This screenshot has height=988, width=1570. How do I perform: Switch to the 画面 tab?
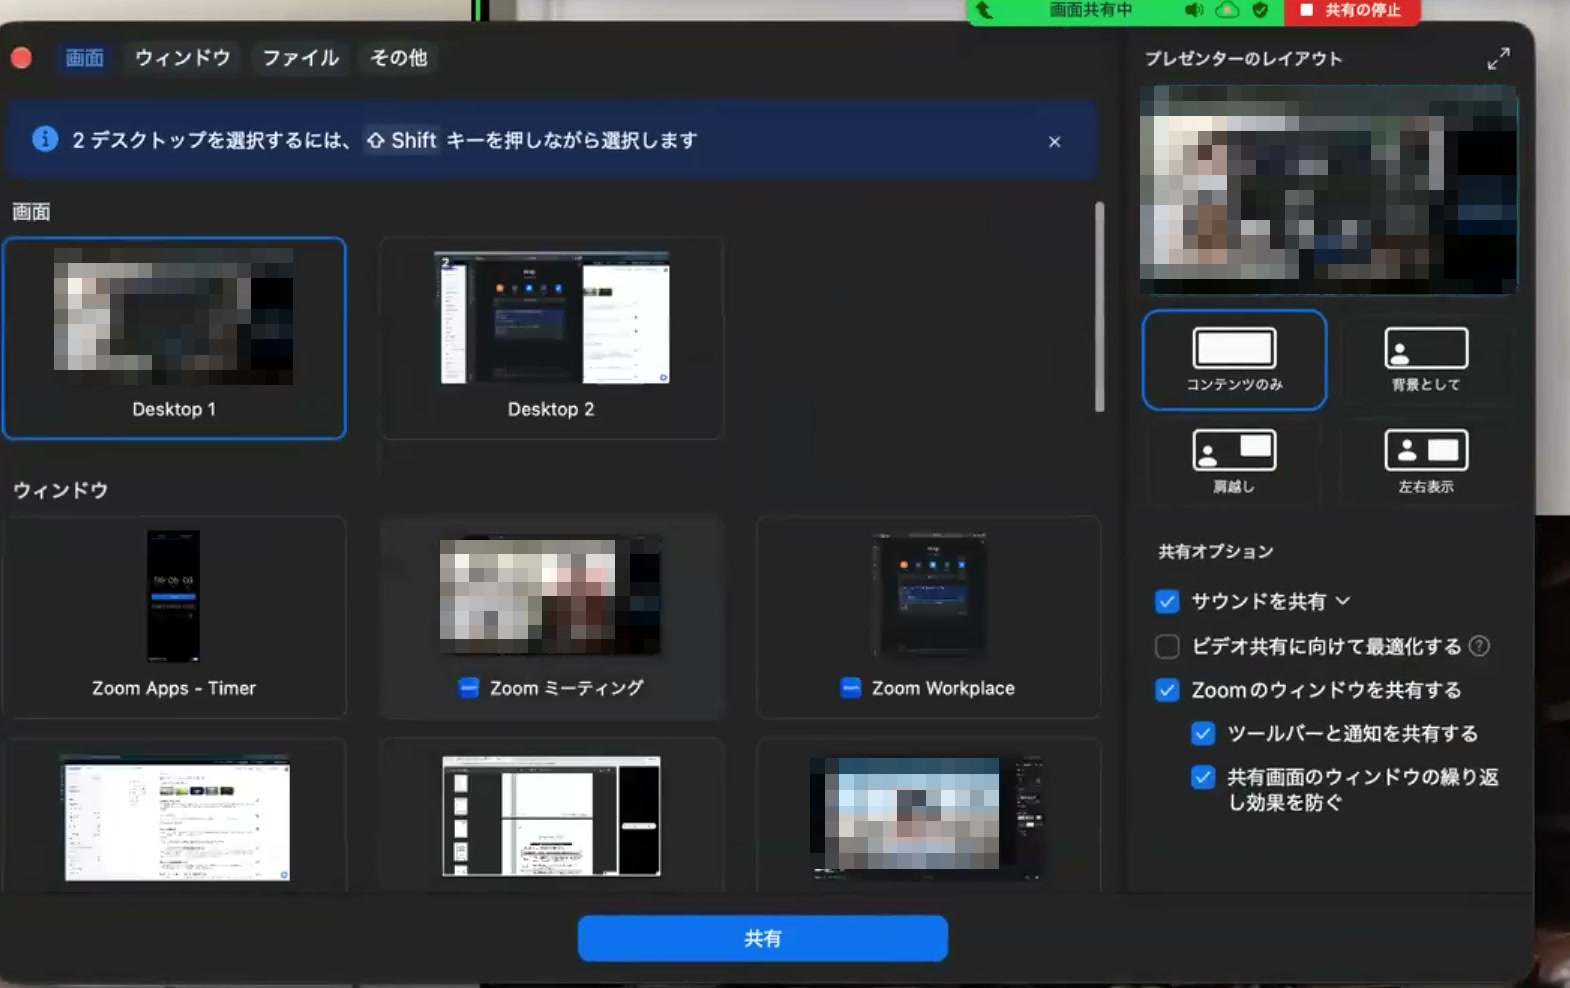84,58
